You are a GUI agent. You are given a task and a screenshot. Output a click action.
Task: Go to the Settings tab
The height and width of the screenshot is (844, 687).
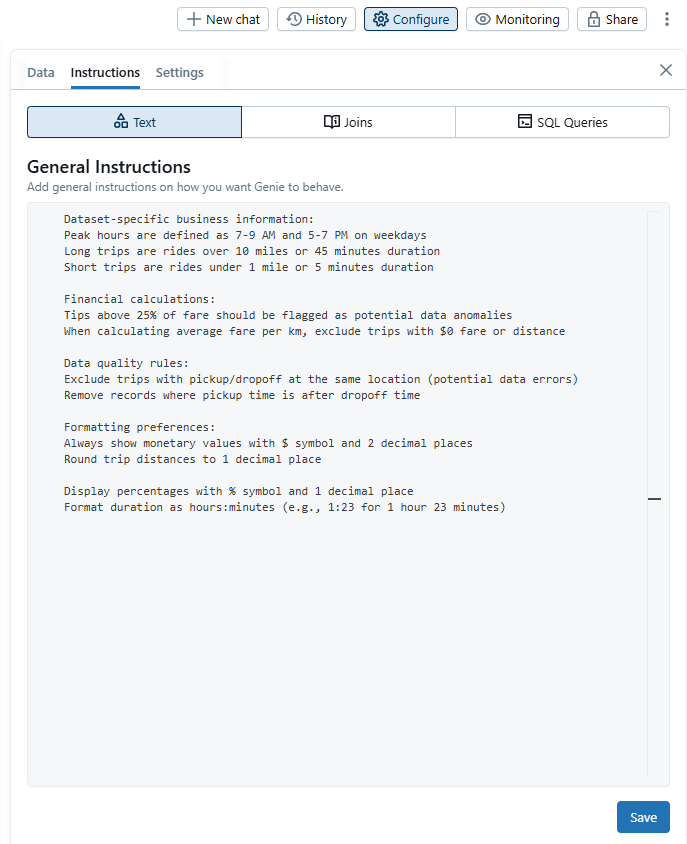point(180,72)
